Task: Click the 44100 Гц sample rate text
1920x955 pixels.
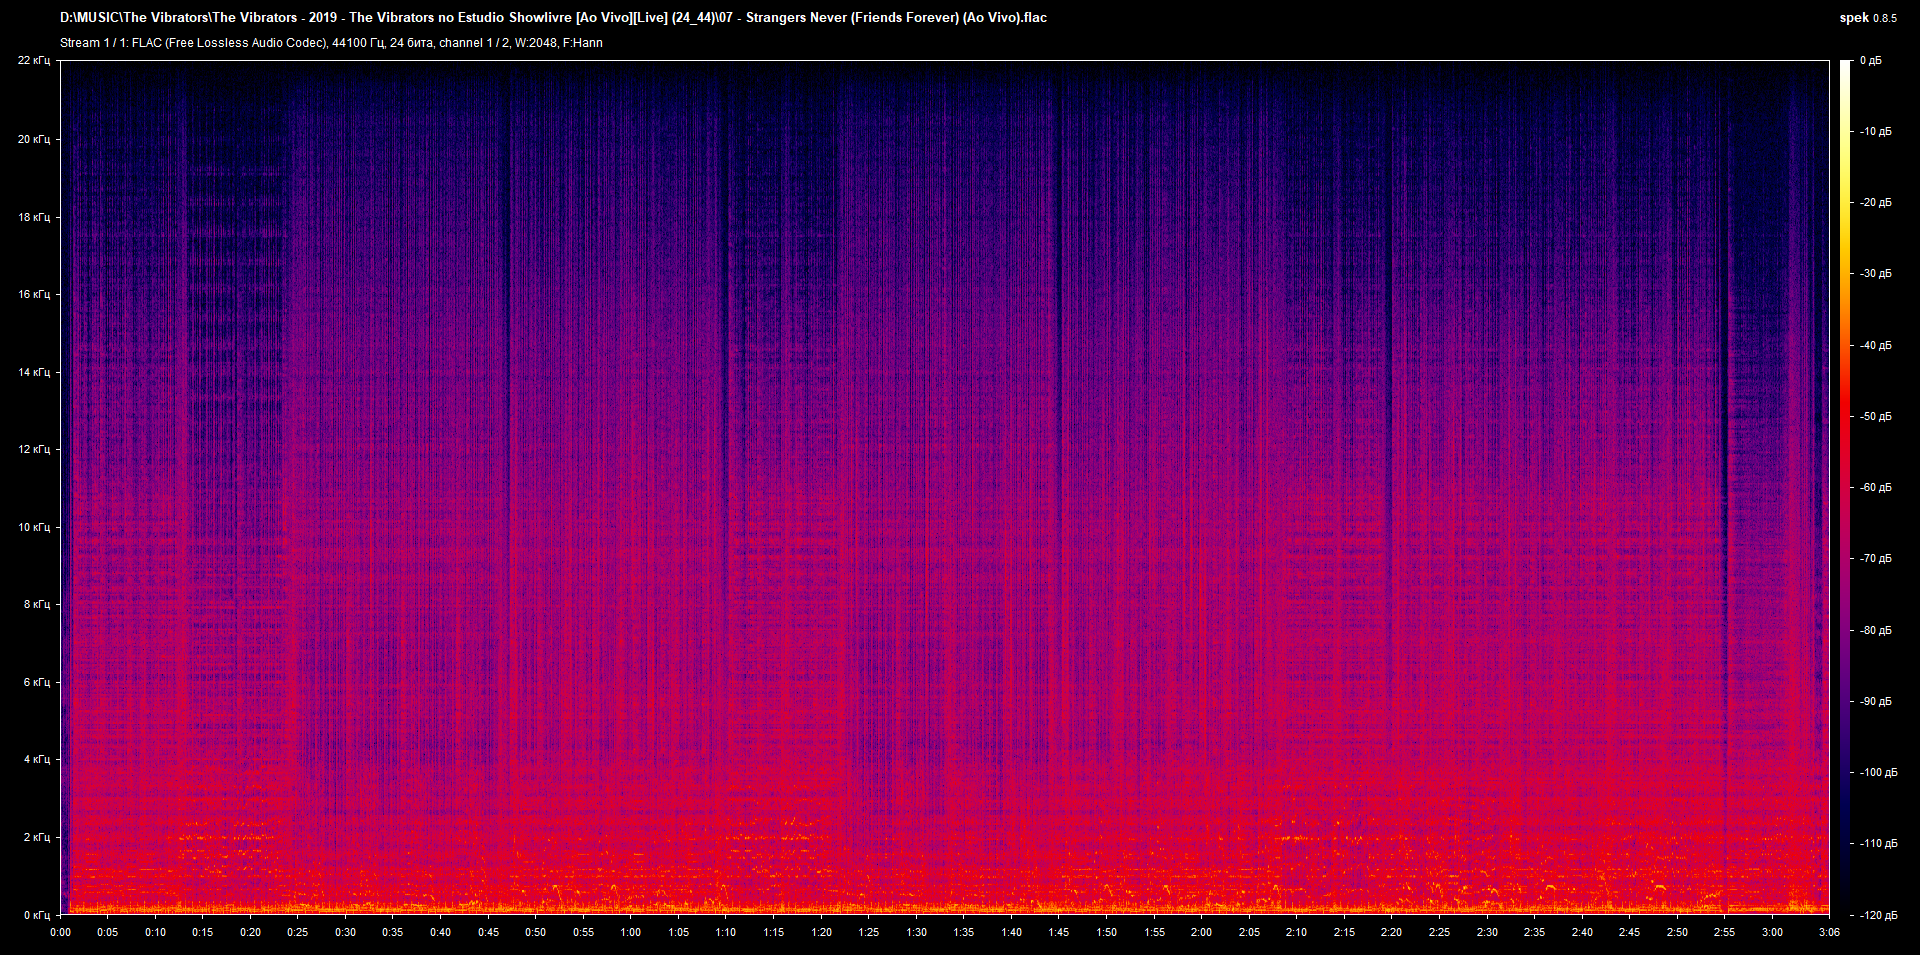Action: tap(355, 43)
